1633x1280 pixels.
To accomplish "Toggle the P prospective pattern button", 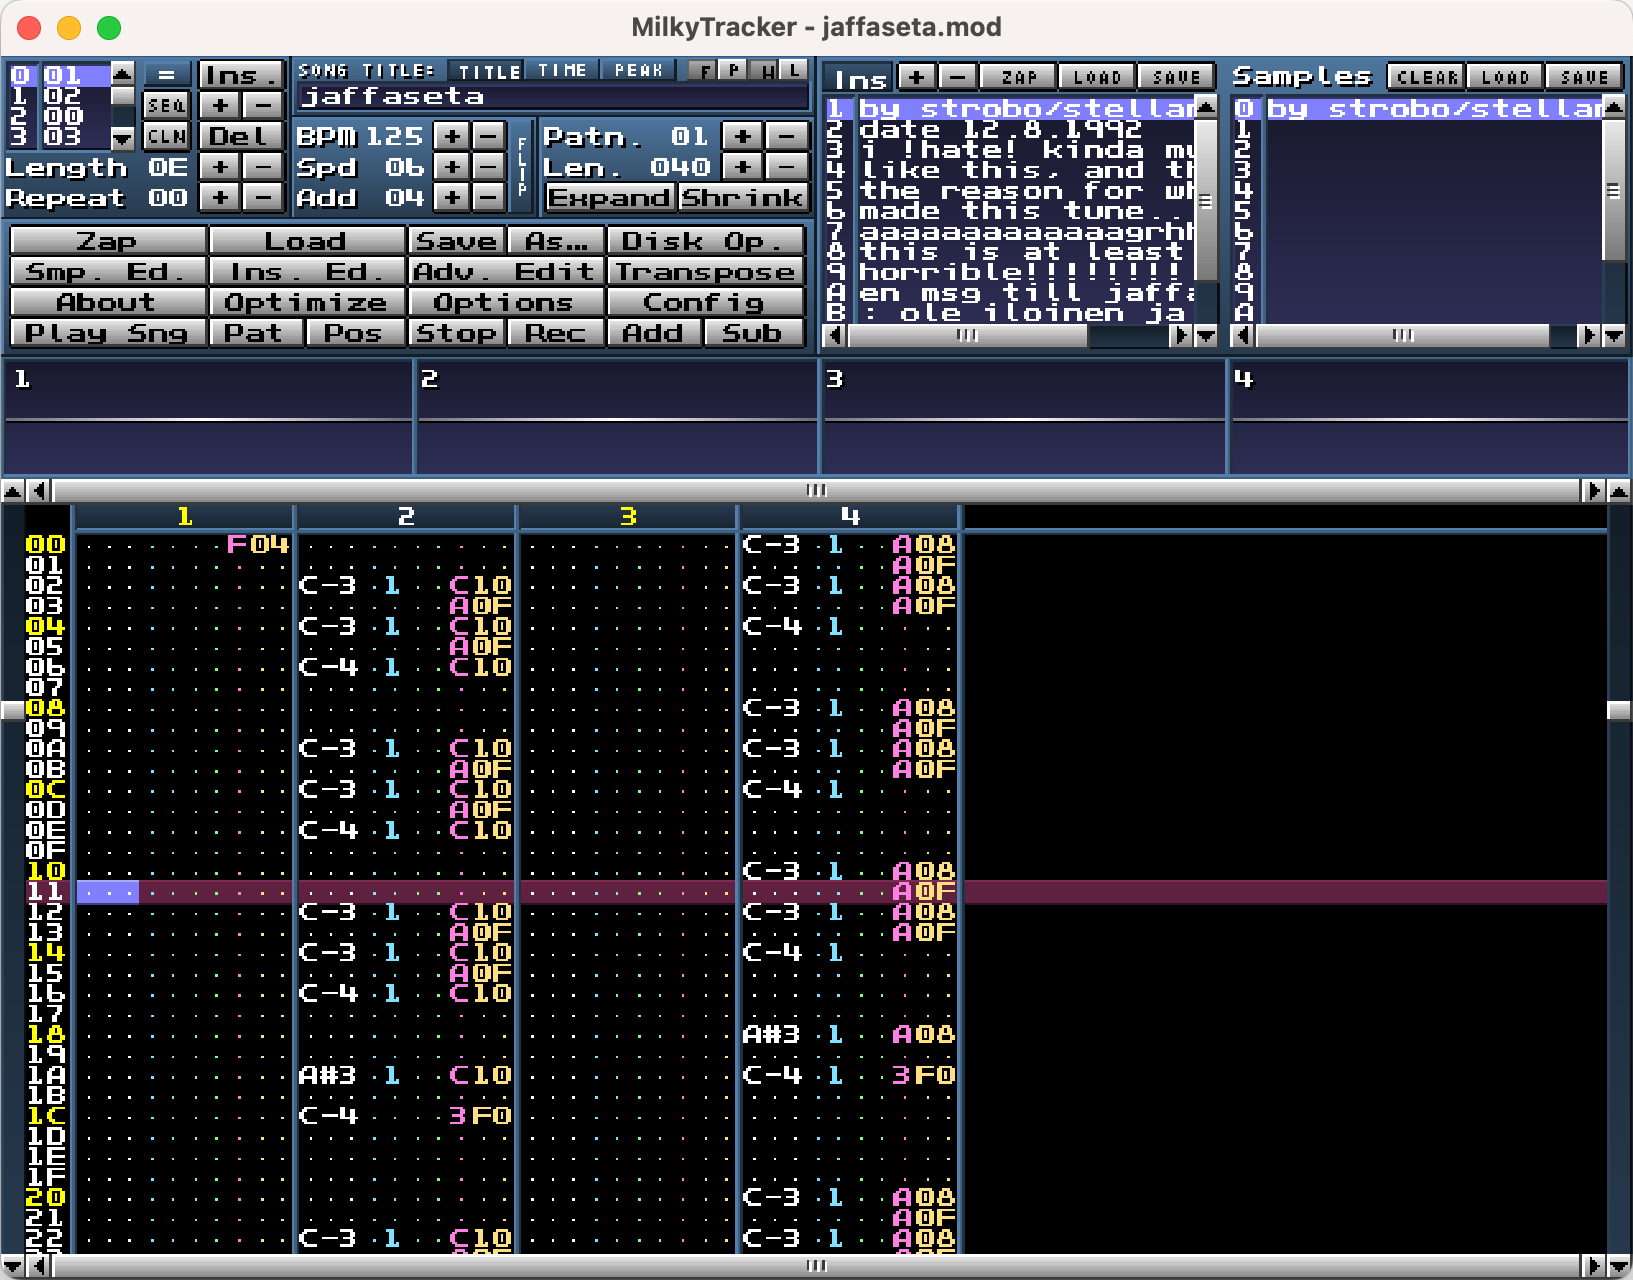I will pos(735,70).
